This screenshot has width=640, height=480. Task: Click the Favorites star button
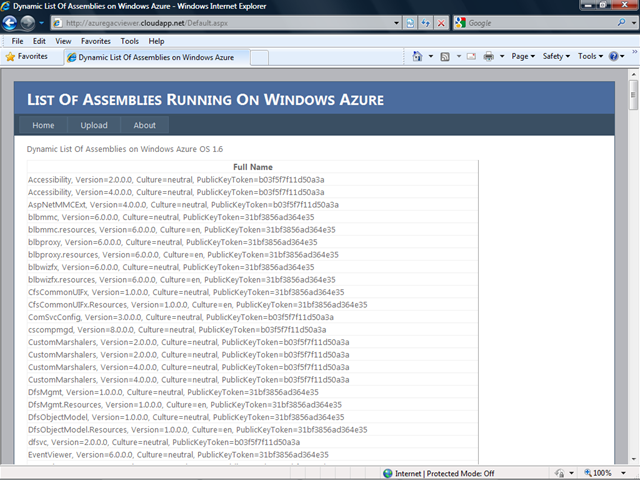[x=27, y=56]
